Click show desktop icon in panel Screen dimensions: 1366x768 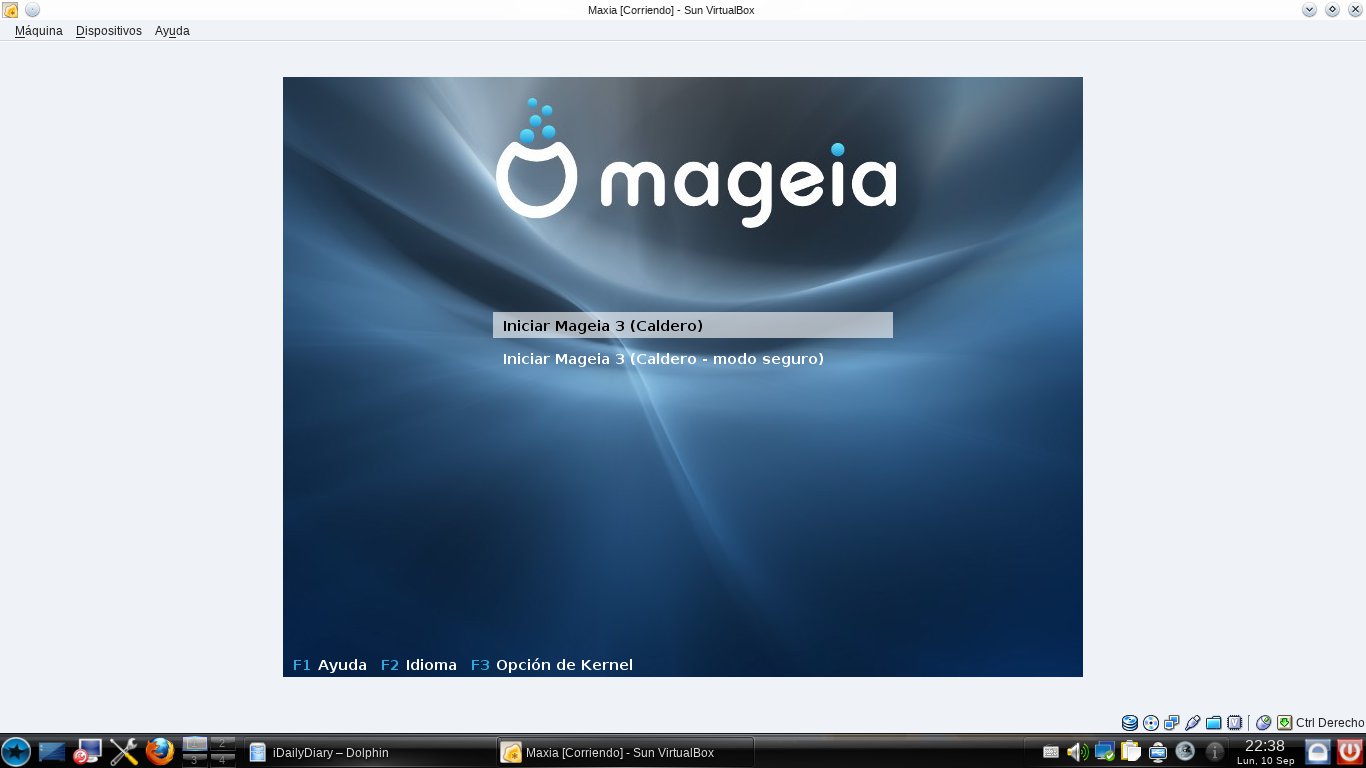pyautogui.click(x=52, y=752)
